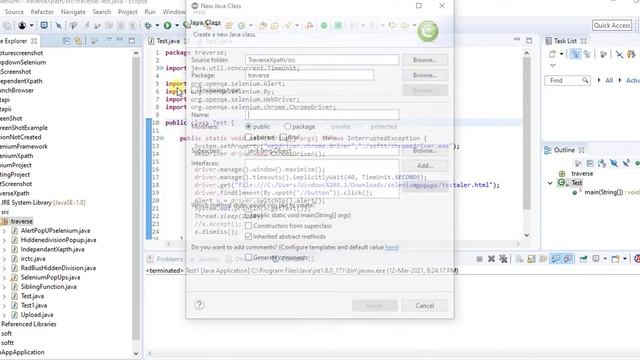640x360 pixels.
Task: Open the Debug button dropdown arrow
Action: [x=157, y=26]
